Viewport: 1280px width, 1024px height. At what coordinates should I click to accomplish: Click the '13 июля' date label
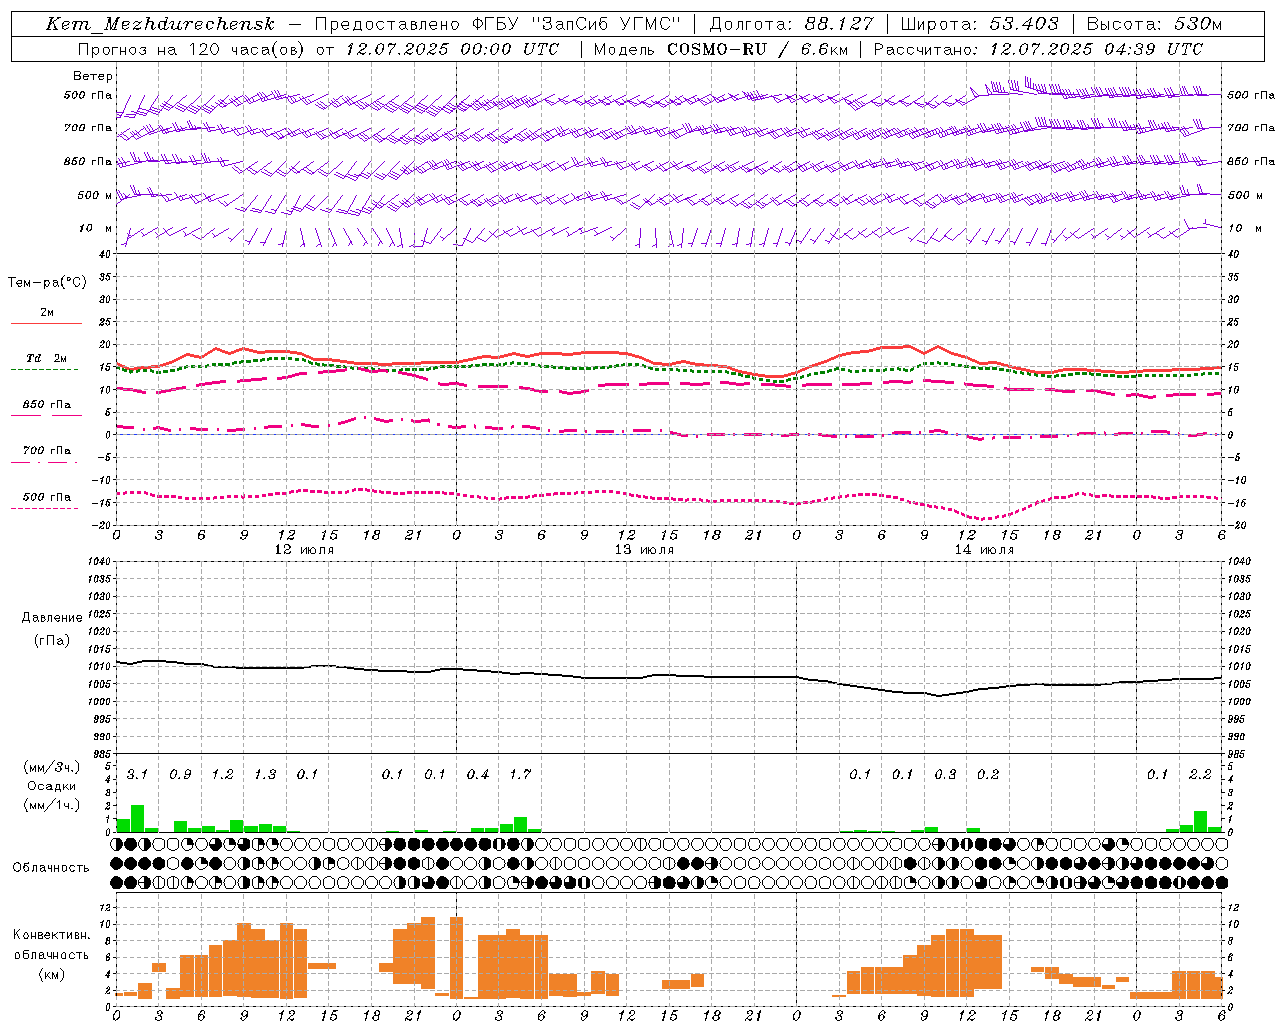[644, 550]
